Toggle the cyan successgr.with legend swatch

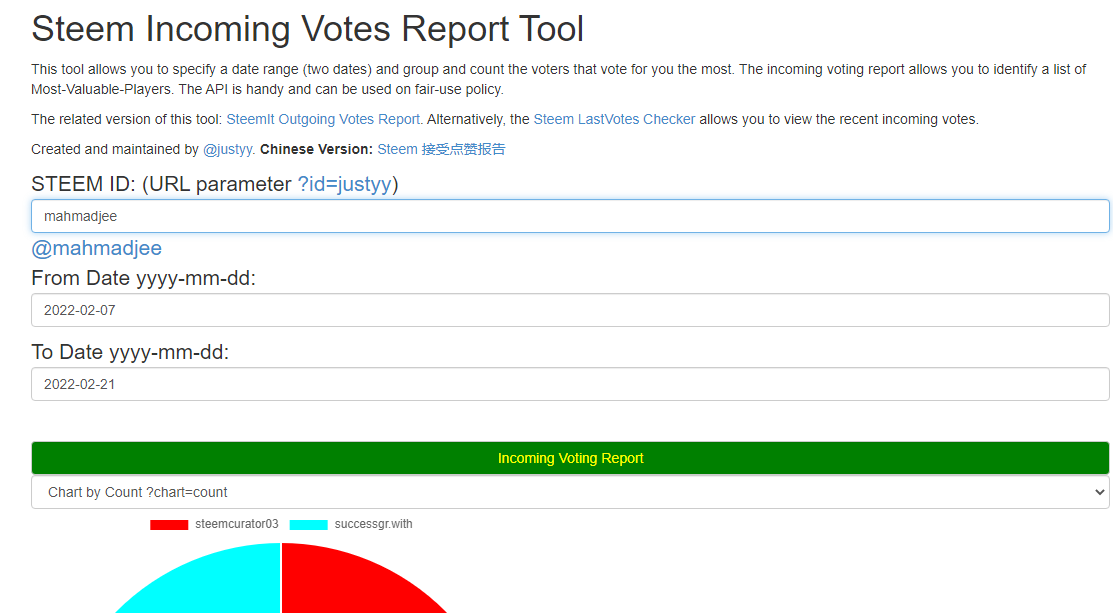click(x=308, y=524)
